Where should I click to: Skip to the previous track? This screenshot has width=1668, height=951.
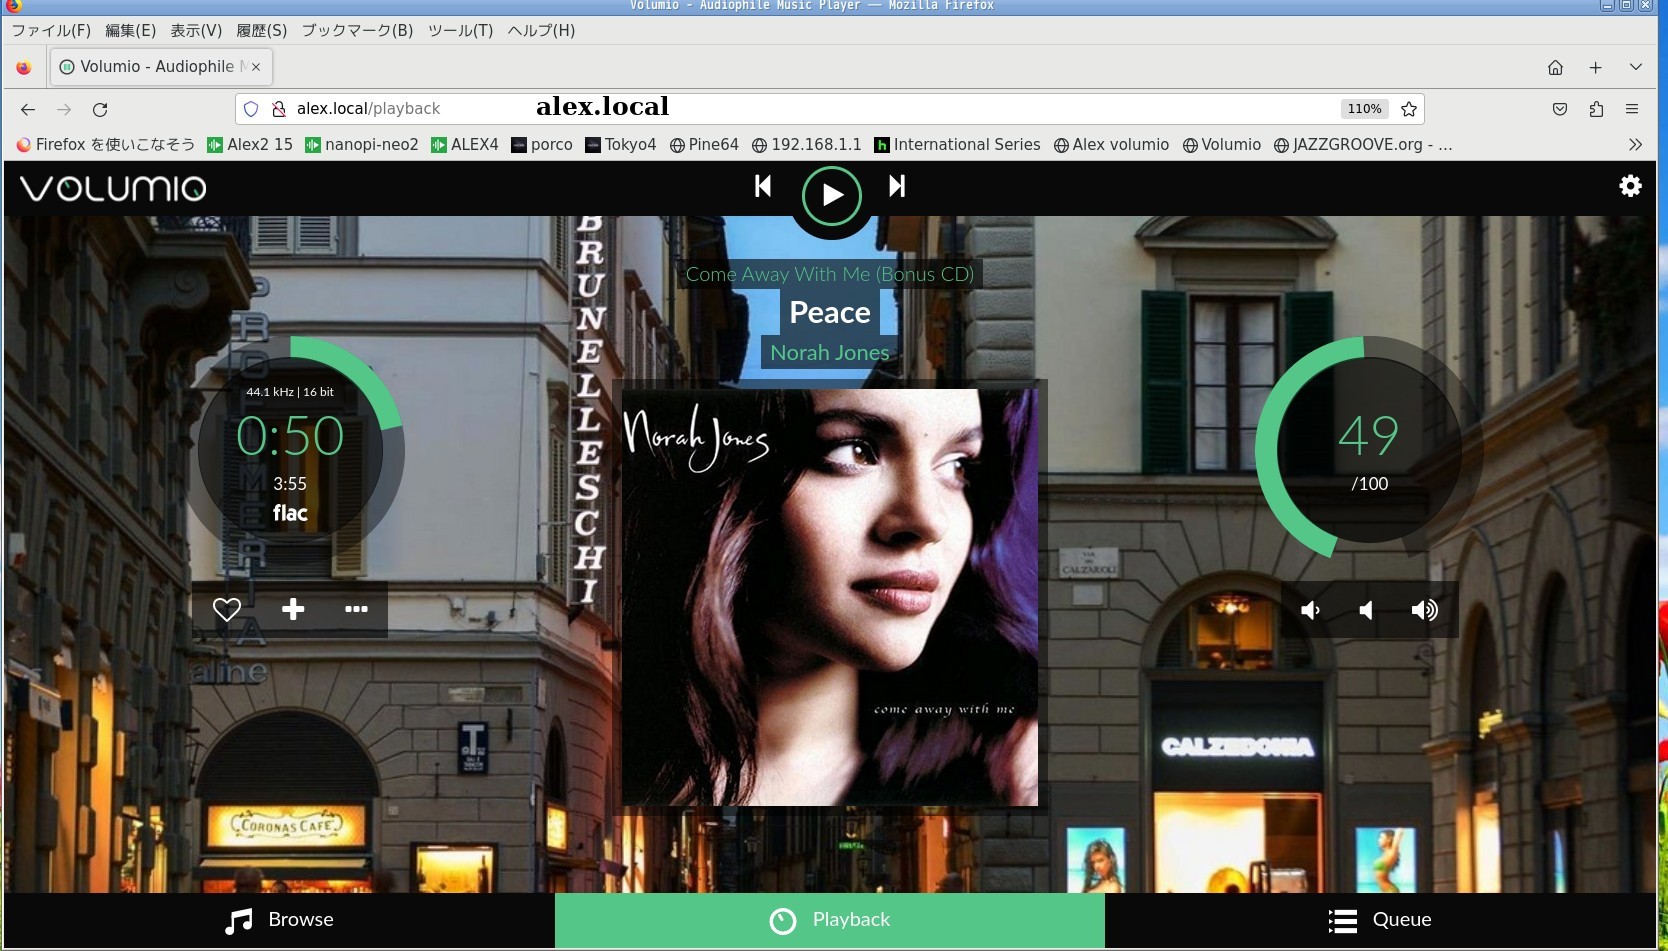click(763, 186)
